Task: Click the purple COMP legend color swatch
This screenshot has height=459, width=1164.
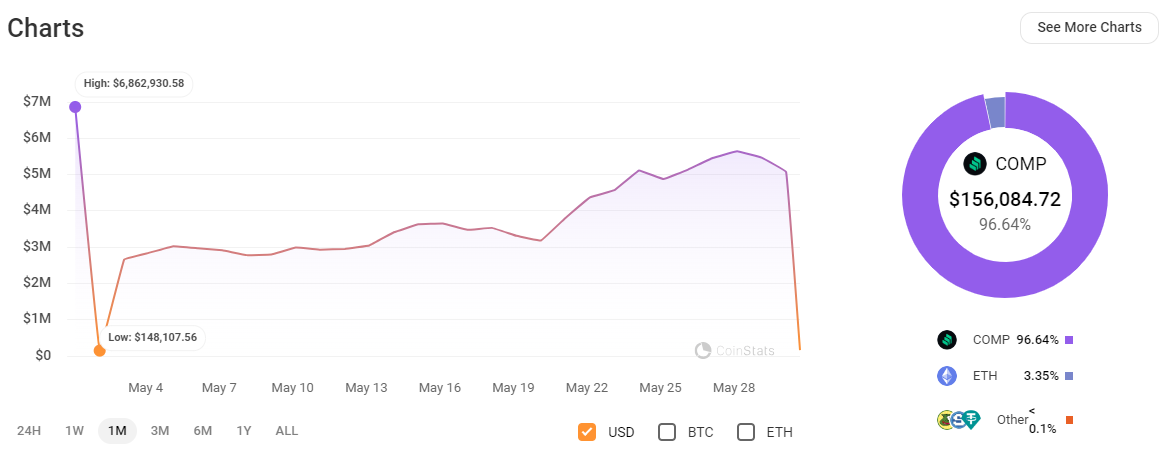Action: pos(1069,340)
